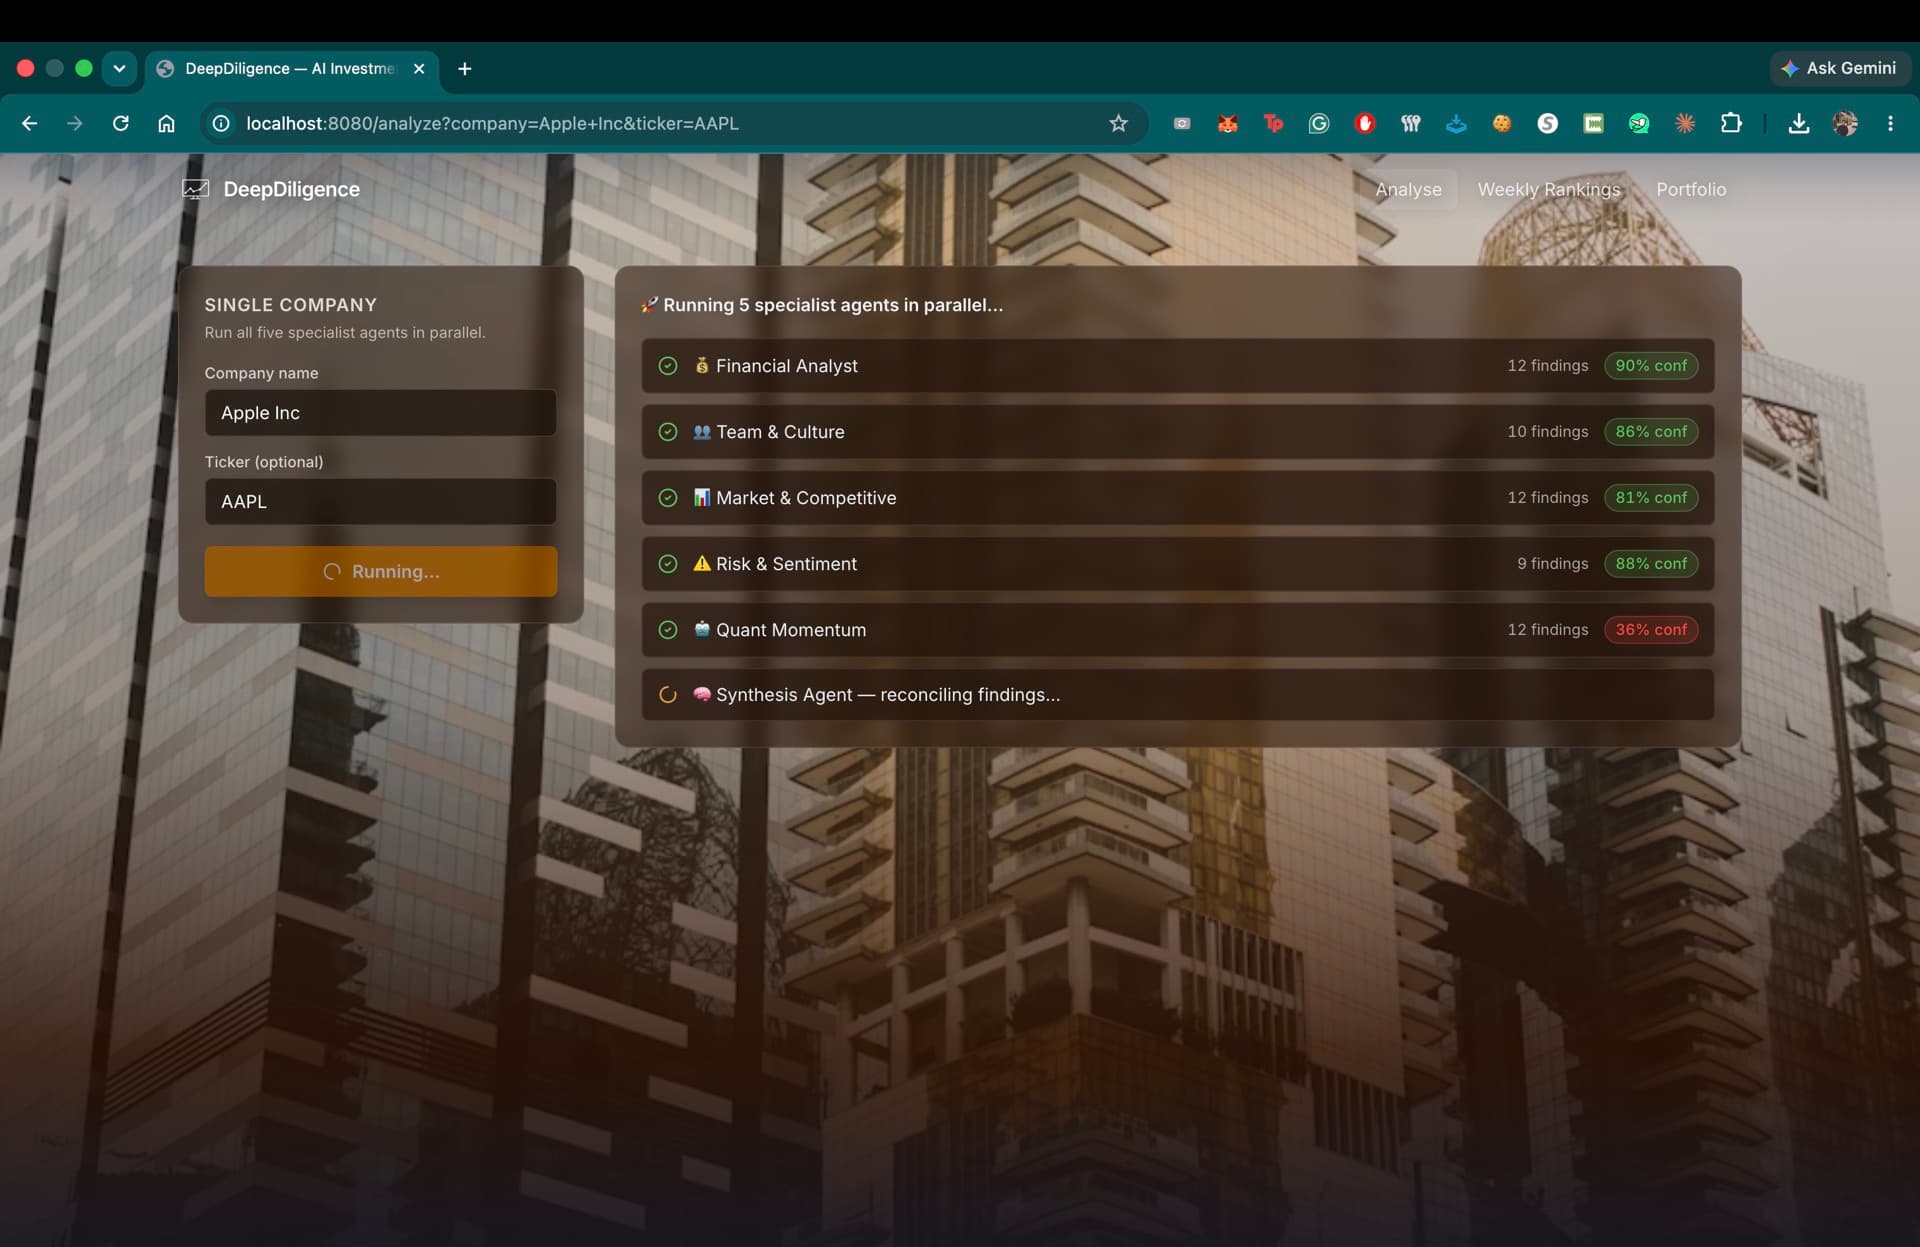Click the 90% conf badge

1651,366
